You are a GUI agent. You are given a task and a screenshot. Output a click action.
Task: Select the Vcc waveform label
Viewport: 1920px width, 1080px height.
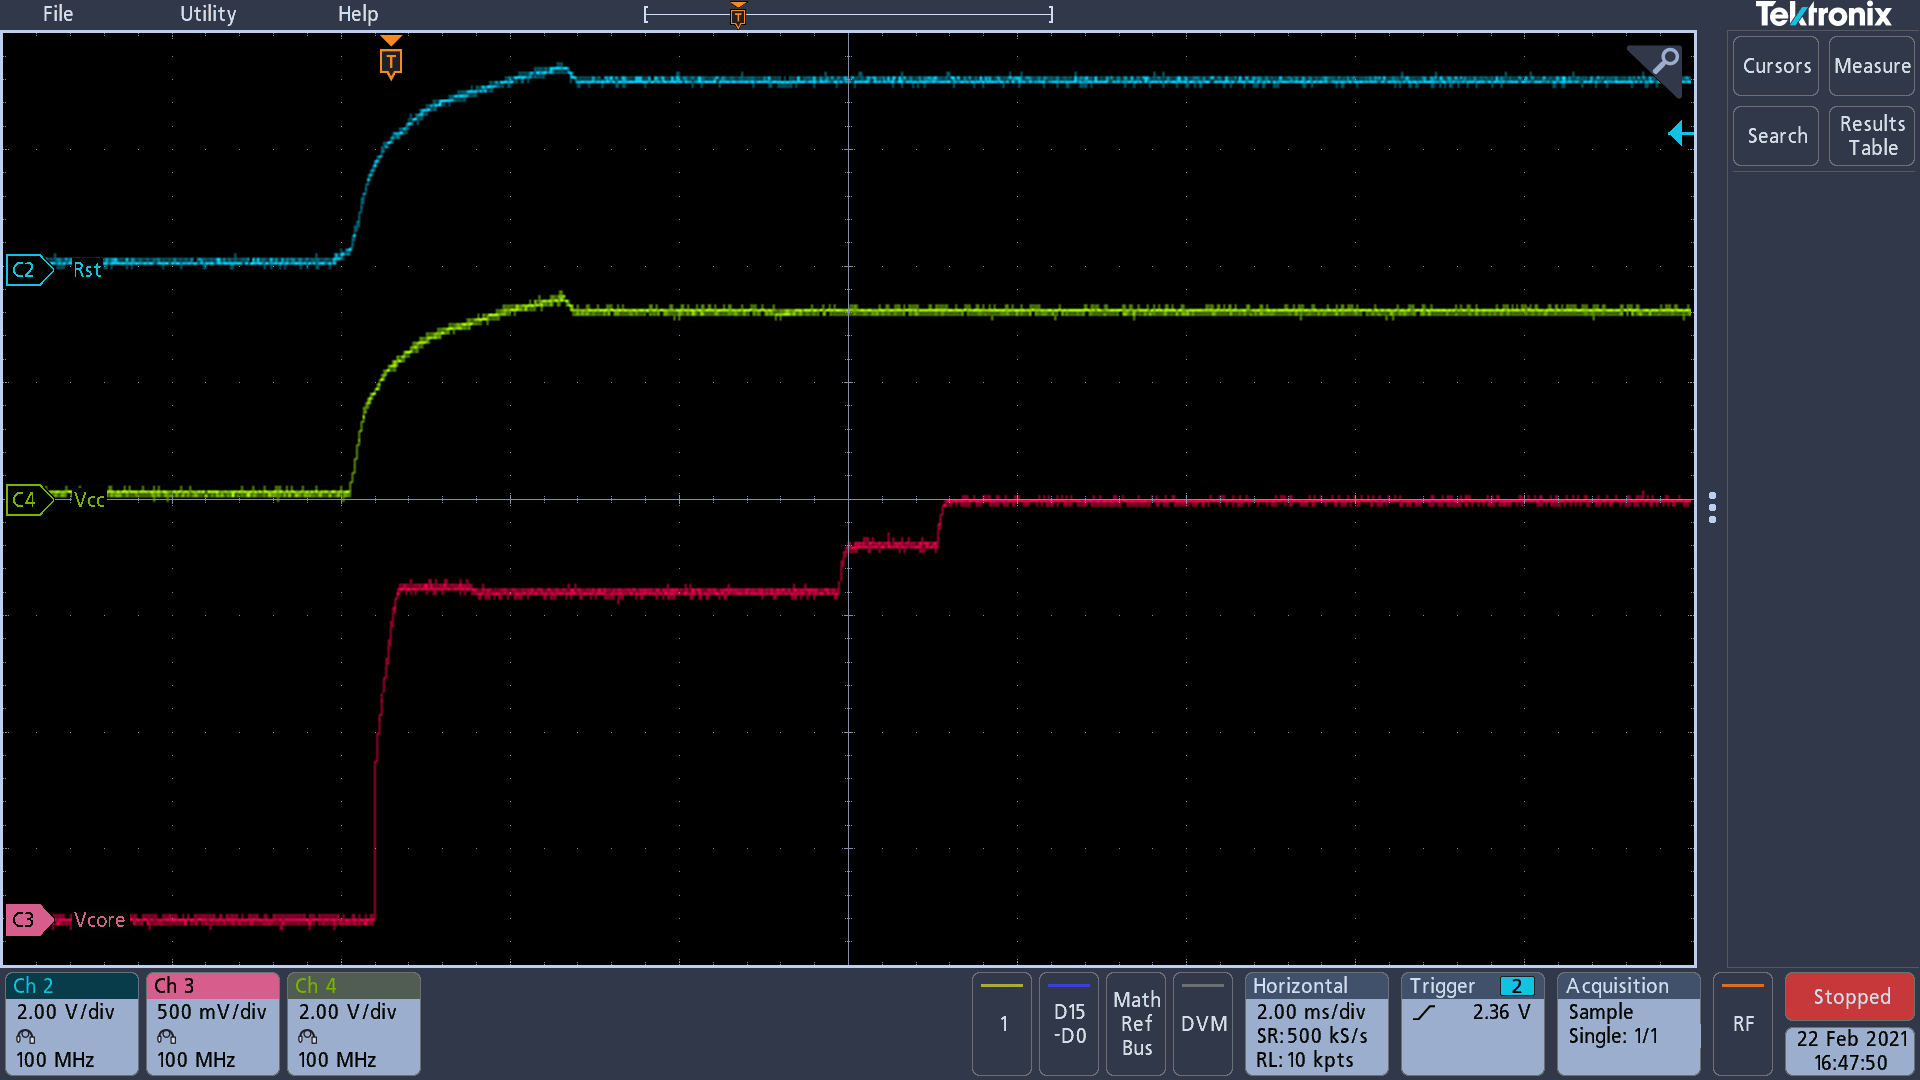(89, 500)
